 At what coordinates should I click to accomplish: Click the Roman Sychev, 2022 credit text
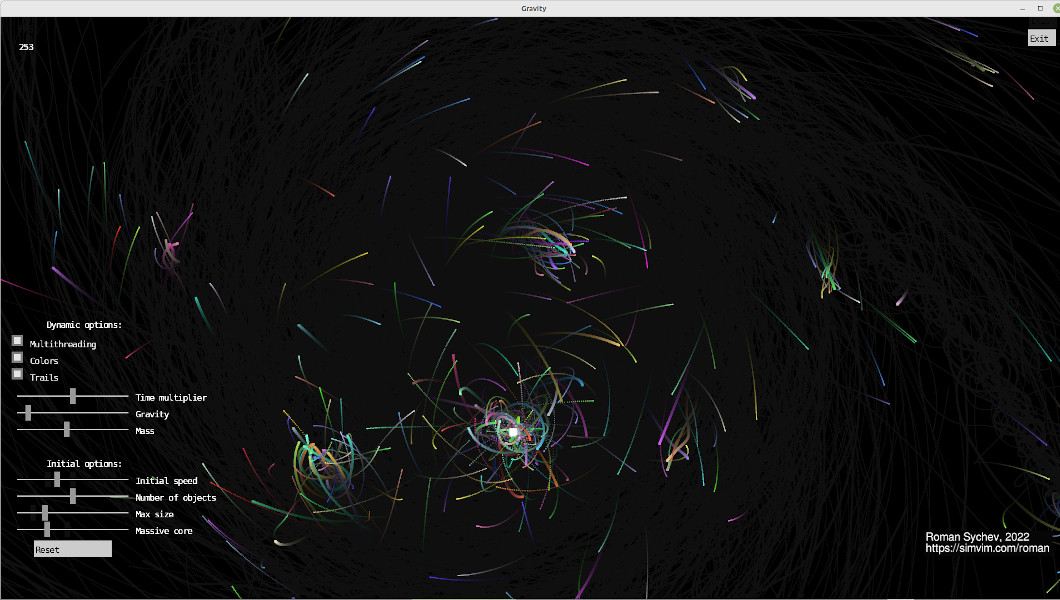click(977, 537)
